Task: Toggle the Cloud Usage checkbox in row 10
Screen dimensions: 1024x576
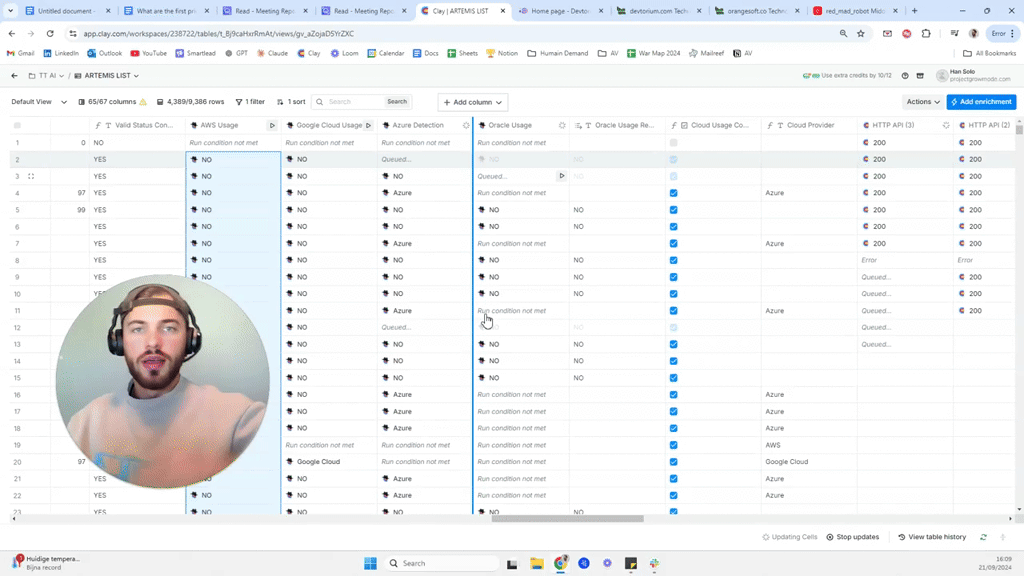Action: click(673, 294)
